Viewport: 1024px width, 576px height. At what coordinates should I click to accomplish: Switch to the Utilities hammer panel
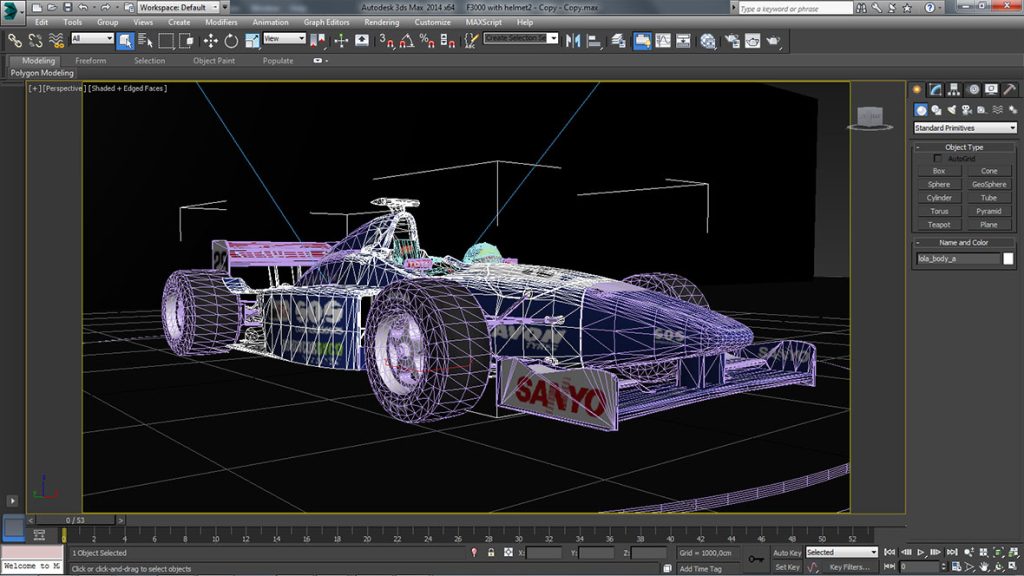click(1010, 89)
